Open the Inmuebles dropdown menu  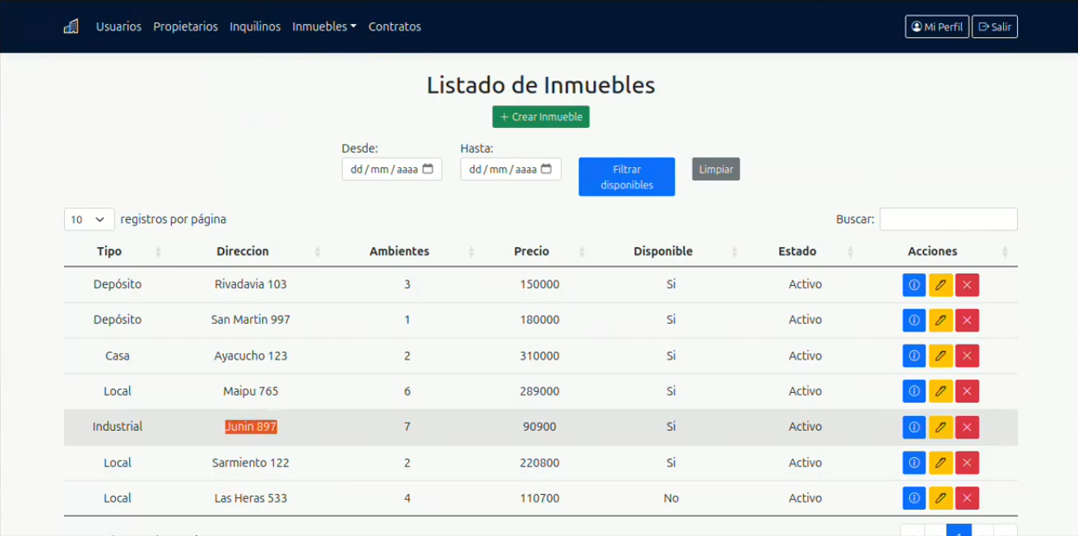tap(324, 27)
